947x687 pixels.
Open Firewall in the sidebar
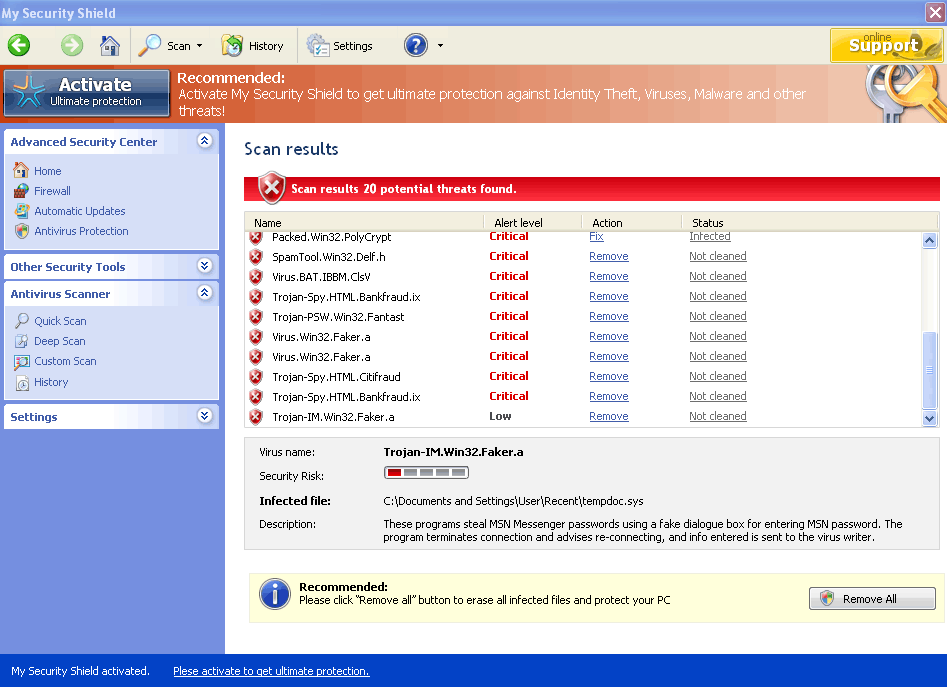[x=52, y=191]
